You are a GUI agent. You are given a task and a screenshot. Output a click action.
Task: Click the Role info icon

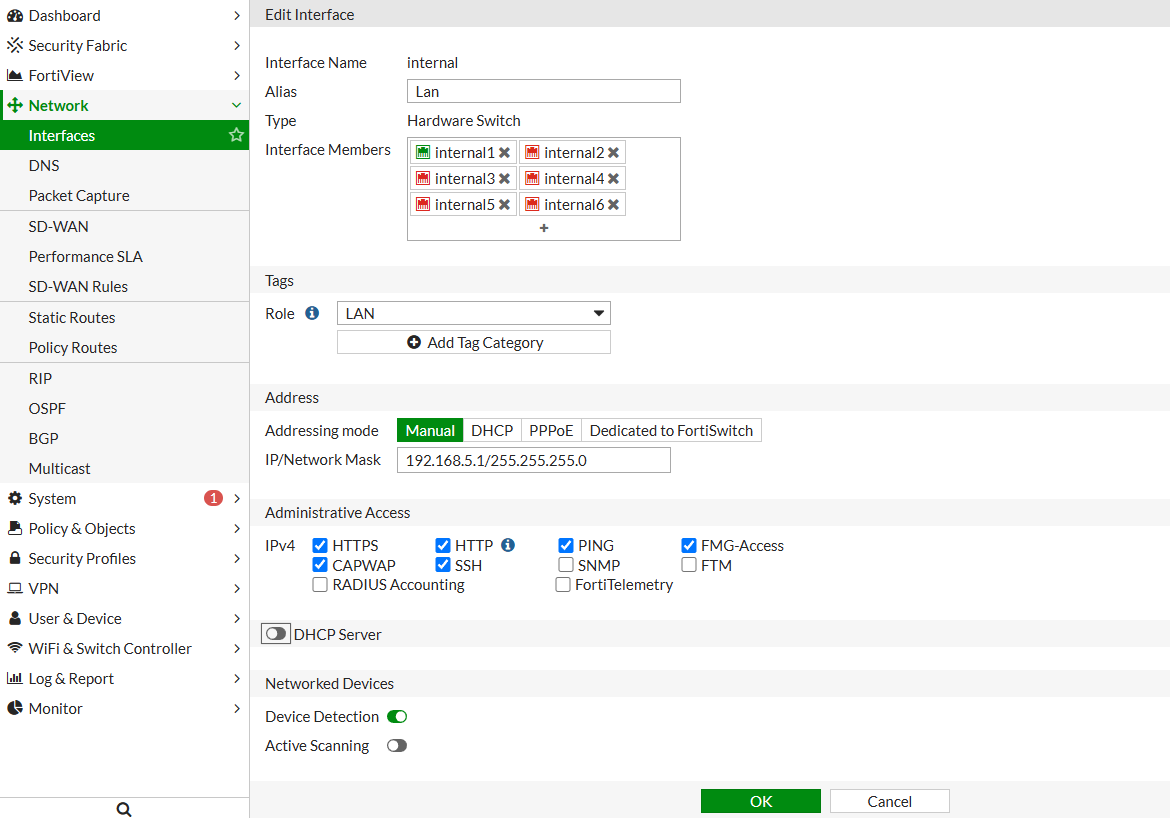pyautogui.click(x=312, y=313)
